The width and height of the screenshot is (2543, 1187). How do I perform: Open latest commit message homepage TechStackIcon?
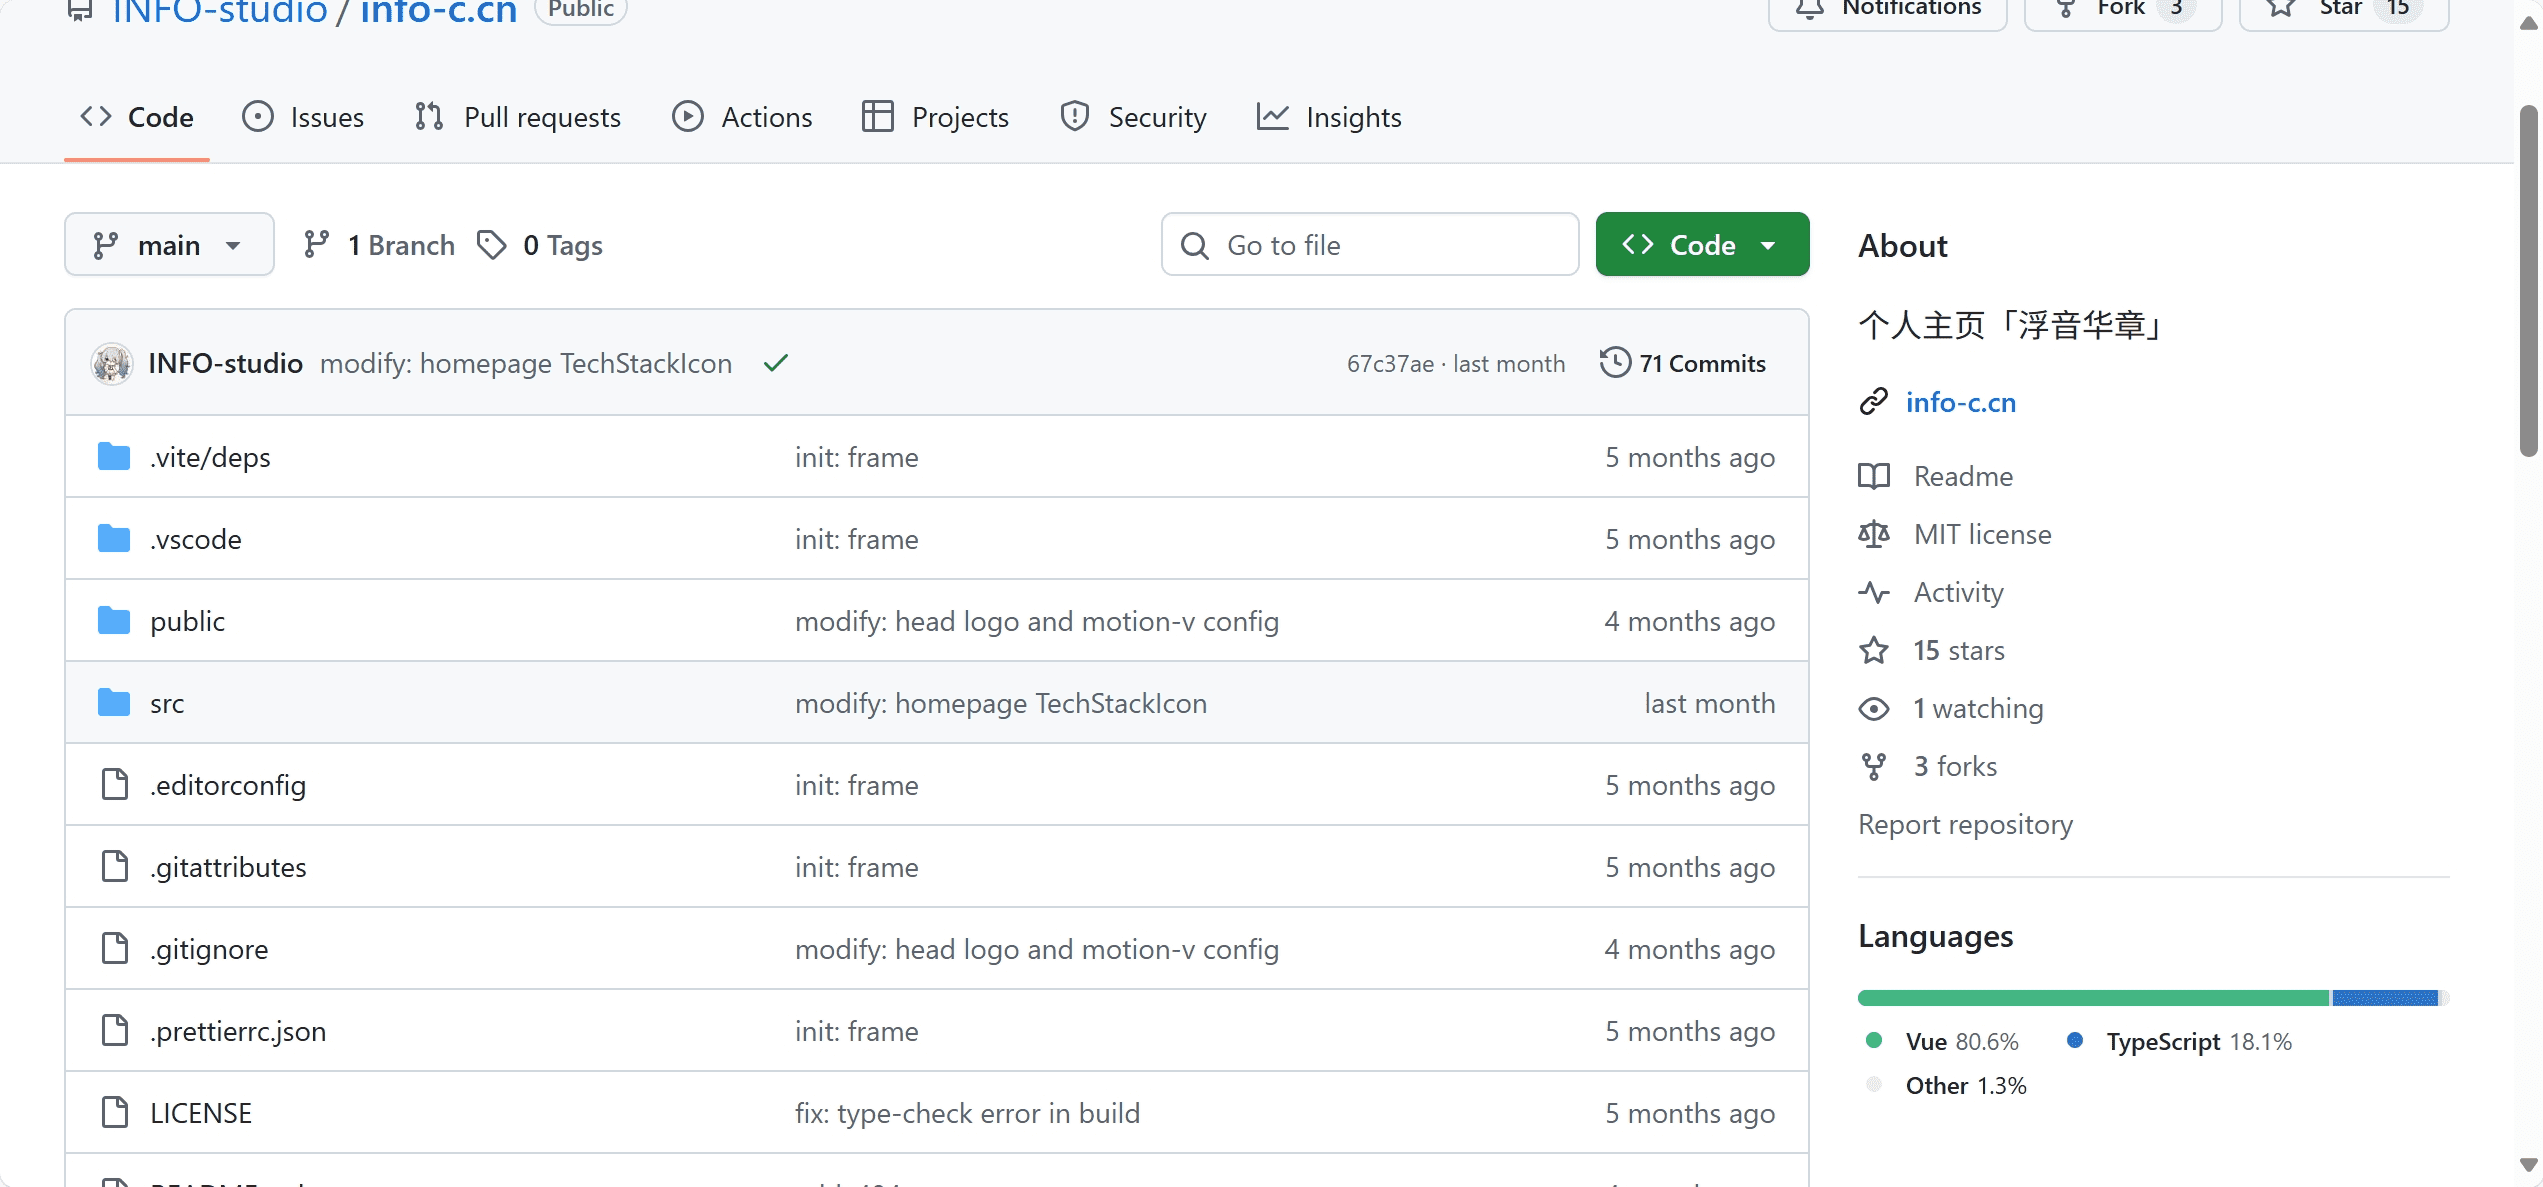click(526, 363)
